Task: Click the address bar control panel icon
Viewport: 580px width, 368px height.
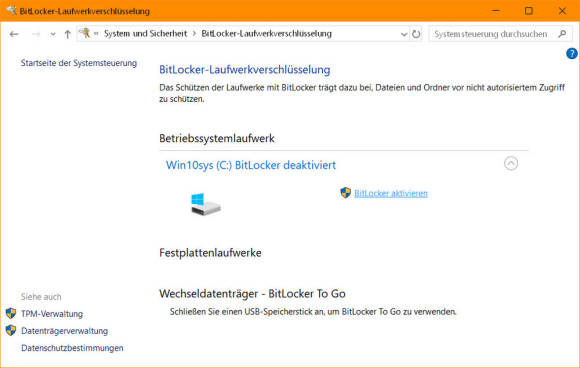Action: 85,33
